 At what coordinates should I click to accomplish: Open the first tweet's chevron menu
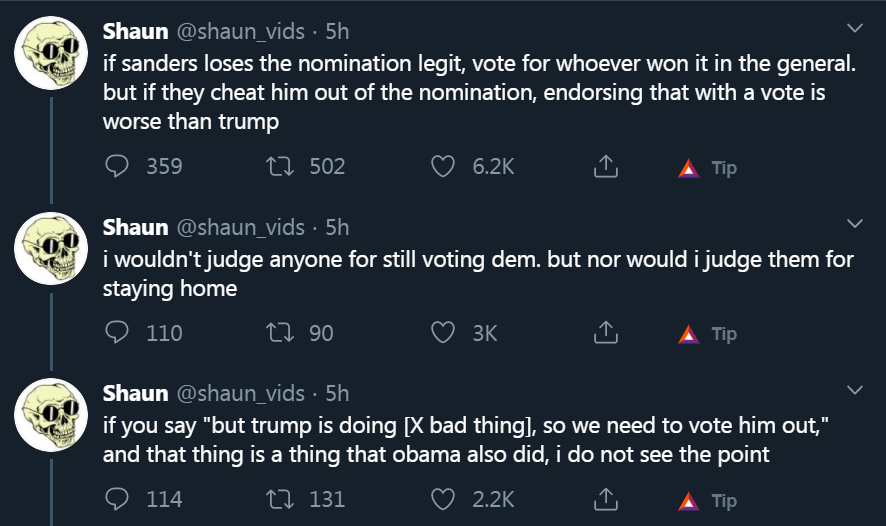tap(855, 28)
